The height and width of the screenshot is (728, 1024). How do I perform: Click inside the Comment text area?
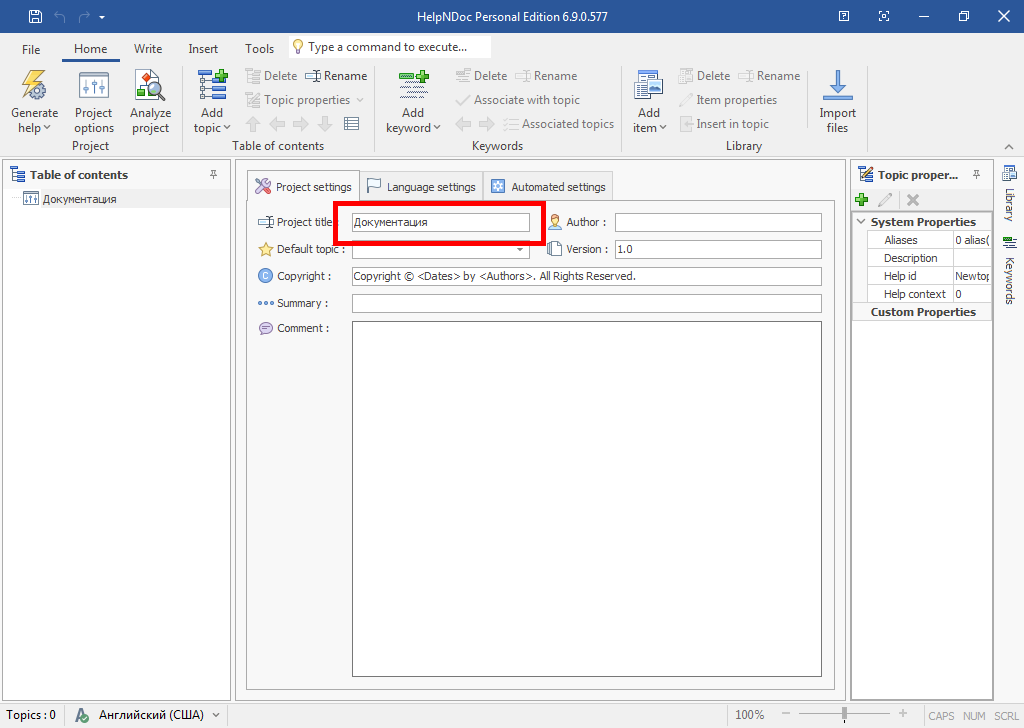pos(586,499)
